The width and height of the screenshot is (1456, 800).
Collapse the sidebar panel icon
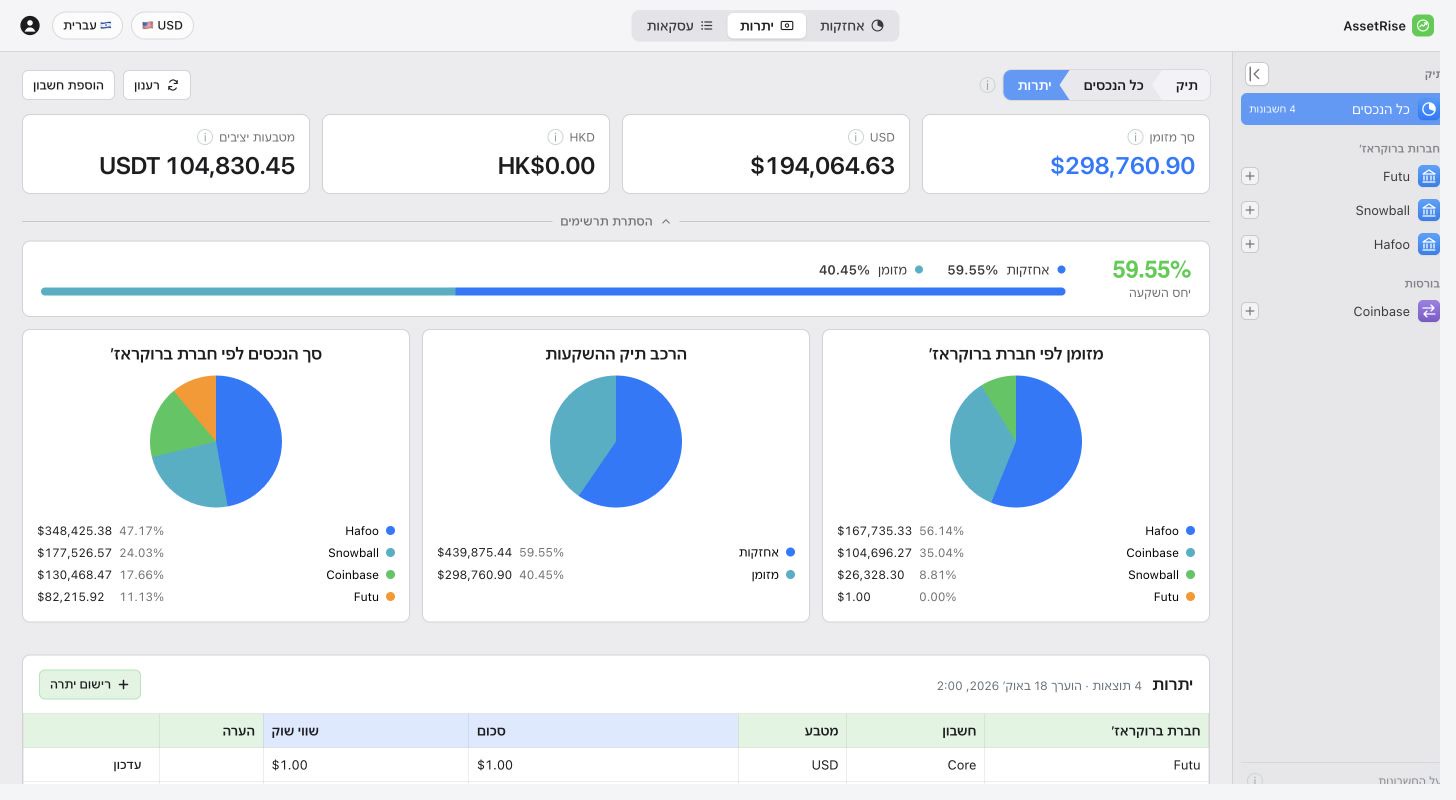(x=1257, y=74)
